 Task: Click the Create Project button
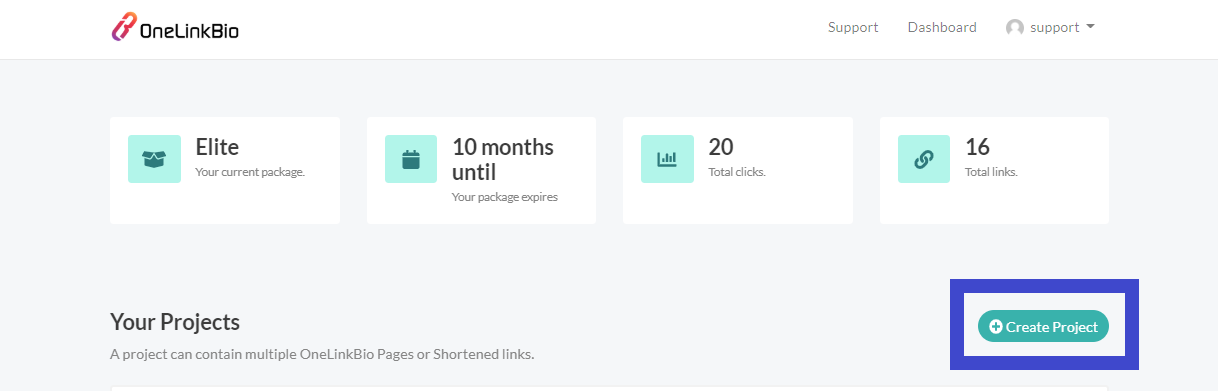(1043, 327)
